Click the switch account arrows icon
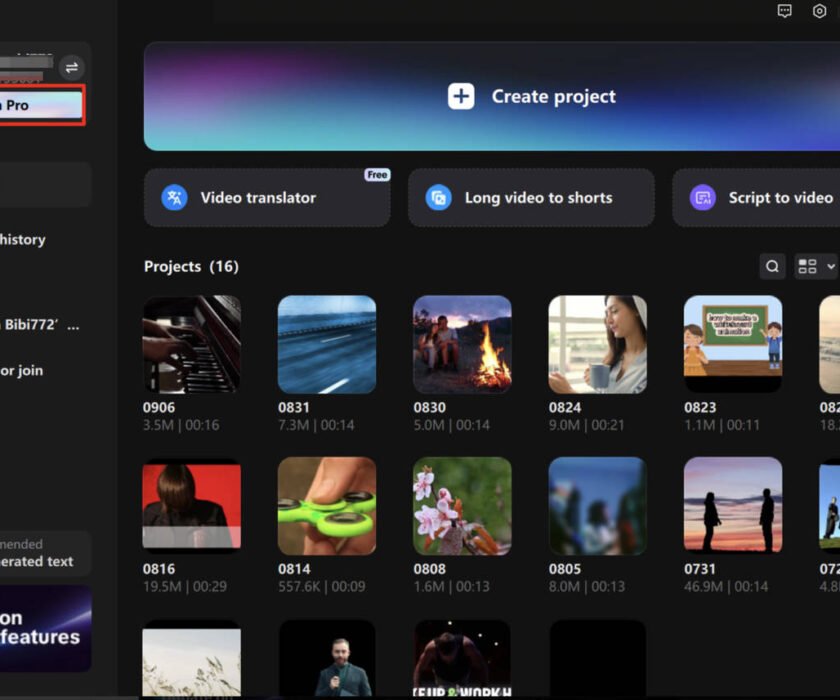Screen dimensions: 840x700 (x=71, y=67)
